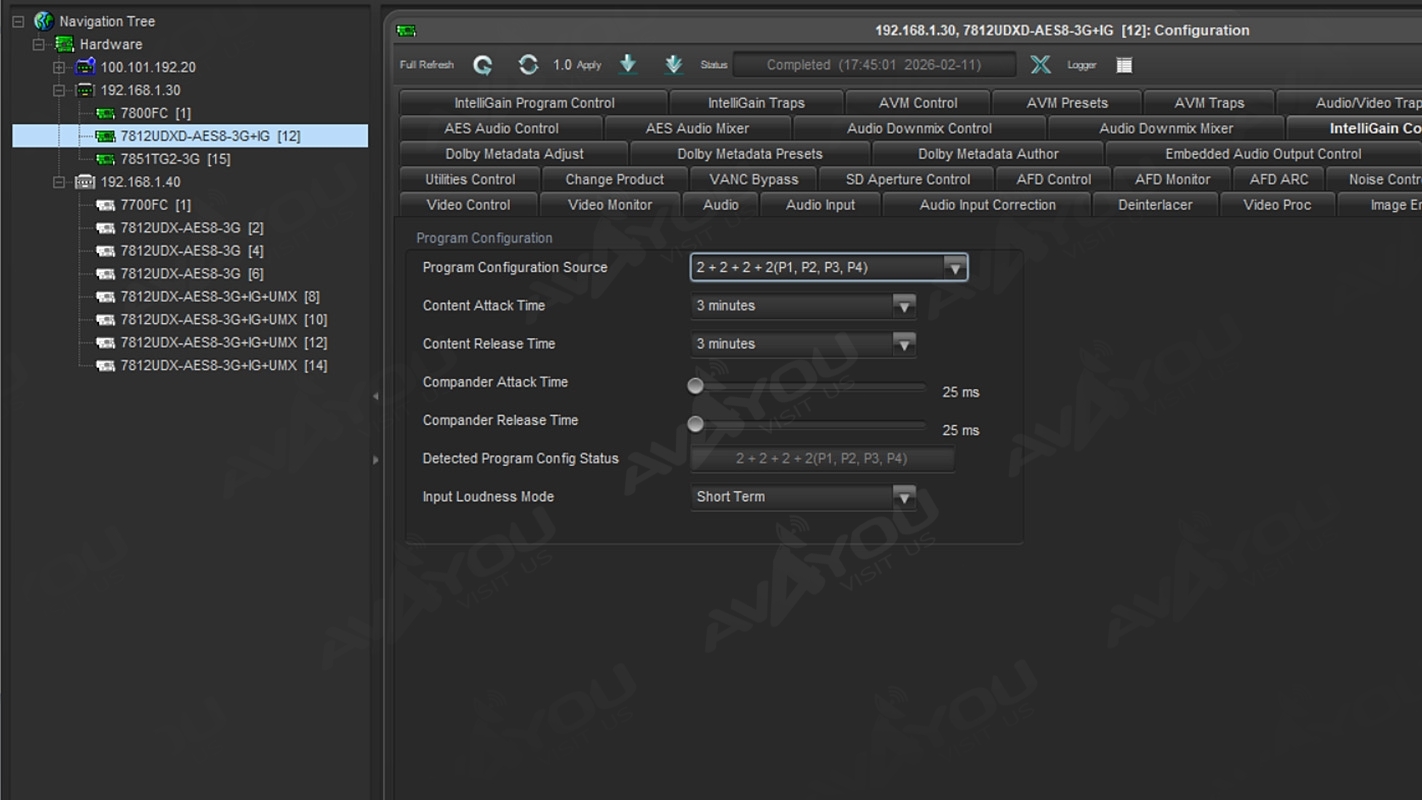
Task: Open the Content Attack Time dropdown
Action: tap(903, 306)
